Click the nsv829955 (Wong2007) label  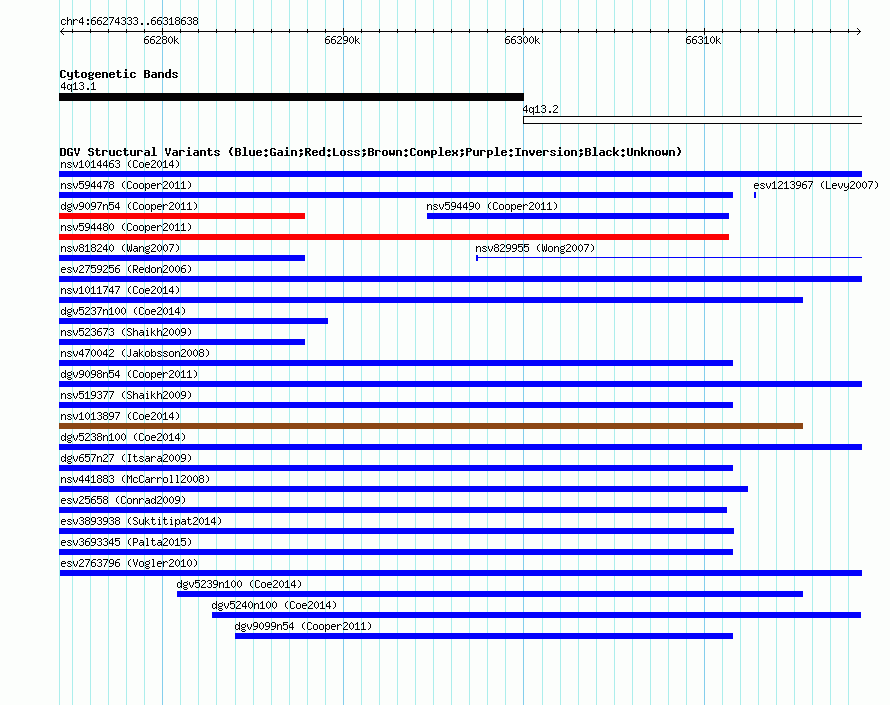[x=535, y=248]
